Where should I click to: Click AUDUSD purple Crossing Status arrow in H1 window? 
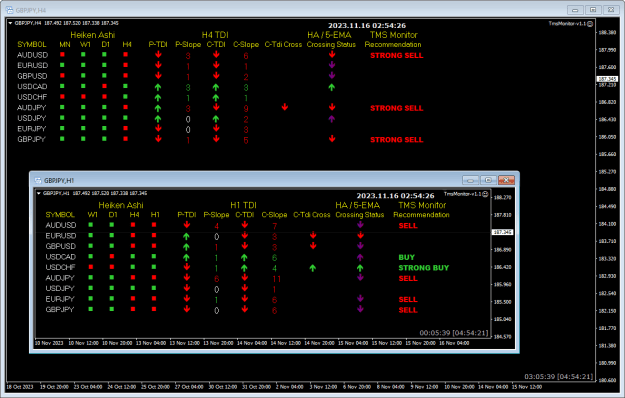click(x=360, y=225)
